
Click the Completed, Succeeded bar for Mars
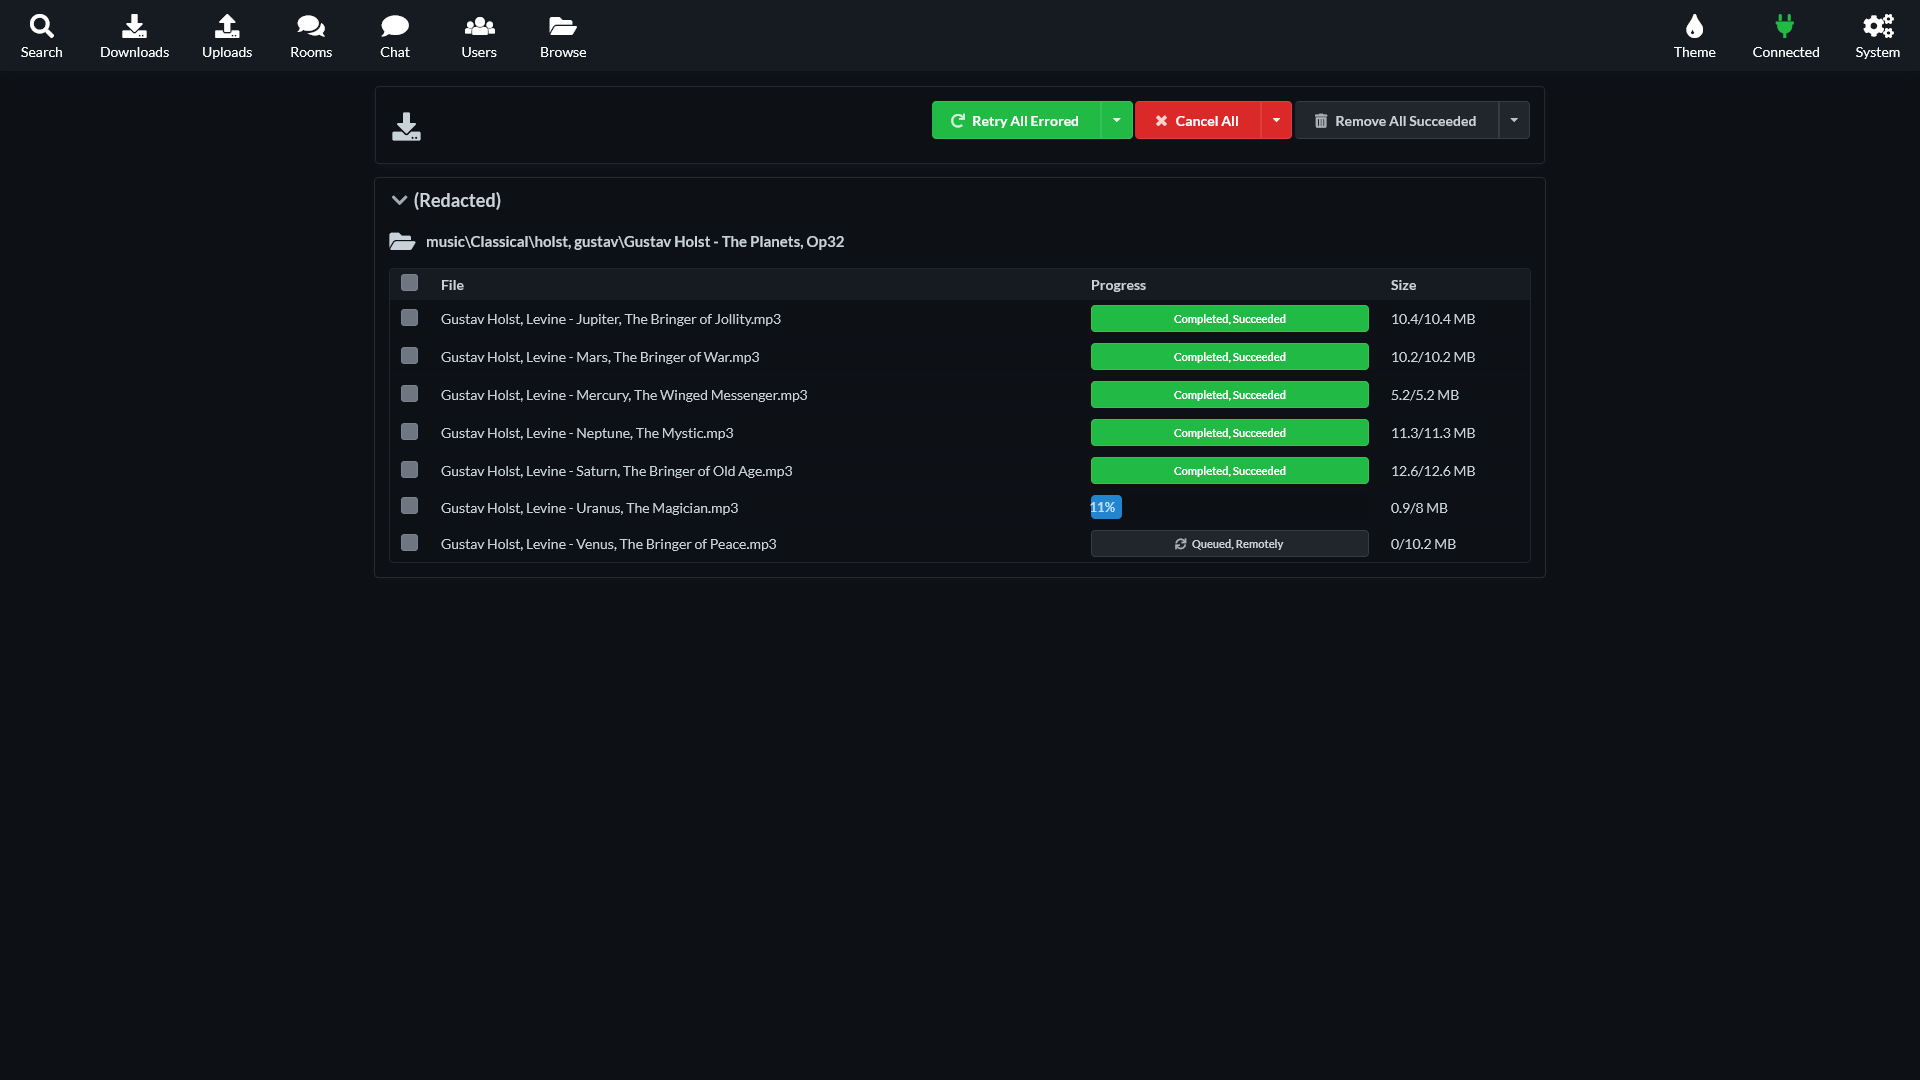point(1229,357)
